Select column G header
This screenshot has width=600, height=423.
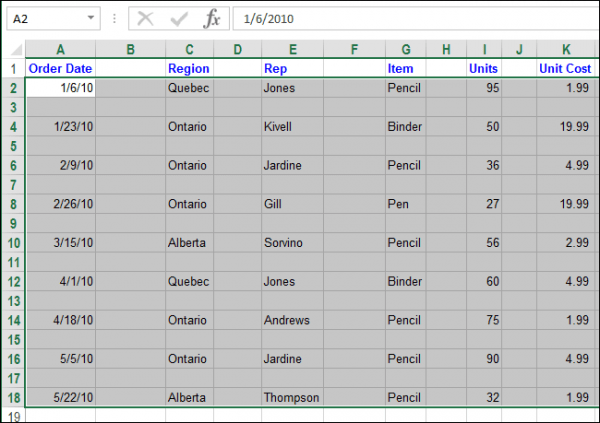(406, 49)
